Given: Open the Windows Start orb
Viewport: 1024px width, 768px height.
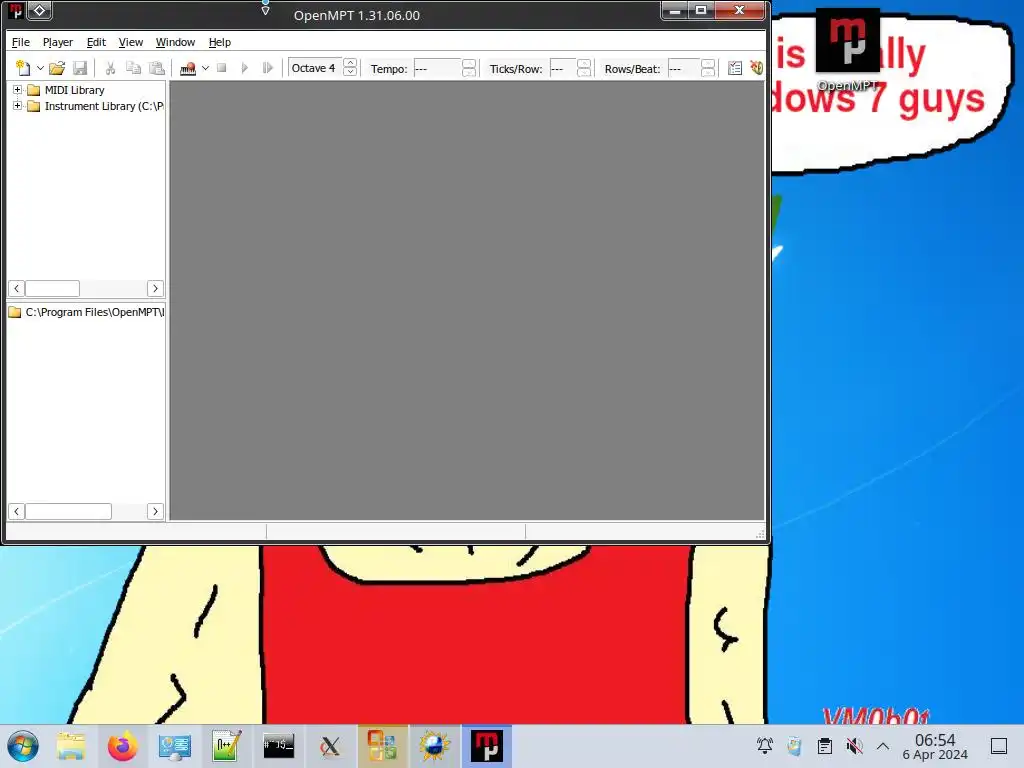Looking at the screenshot, I should point(23,746).
